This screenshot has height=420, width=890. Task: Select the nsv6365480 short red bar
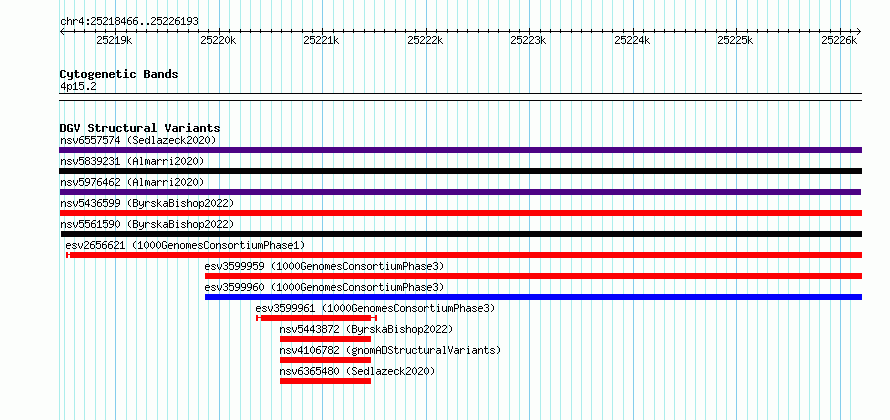325,381
